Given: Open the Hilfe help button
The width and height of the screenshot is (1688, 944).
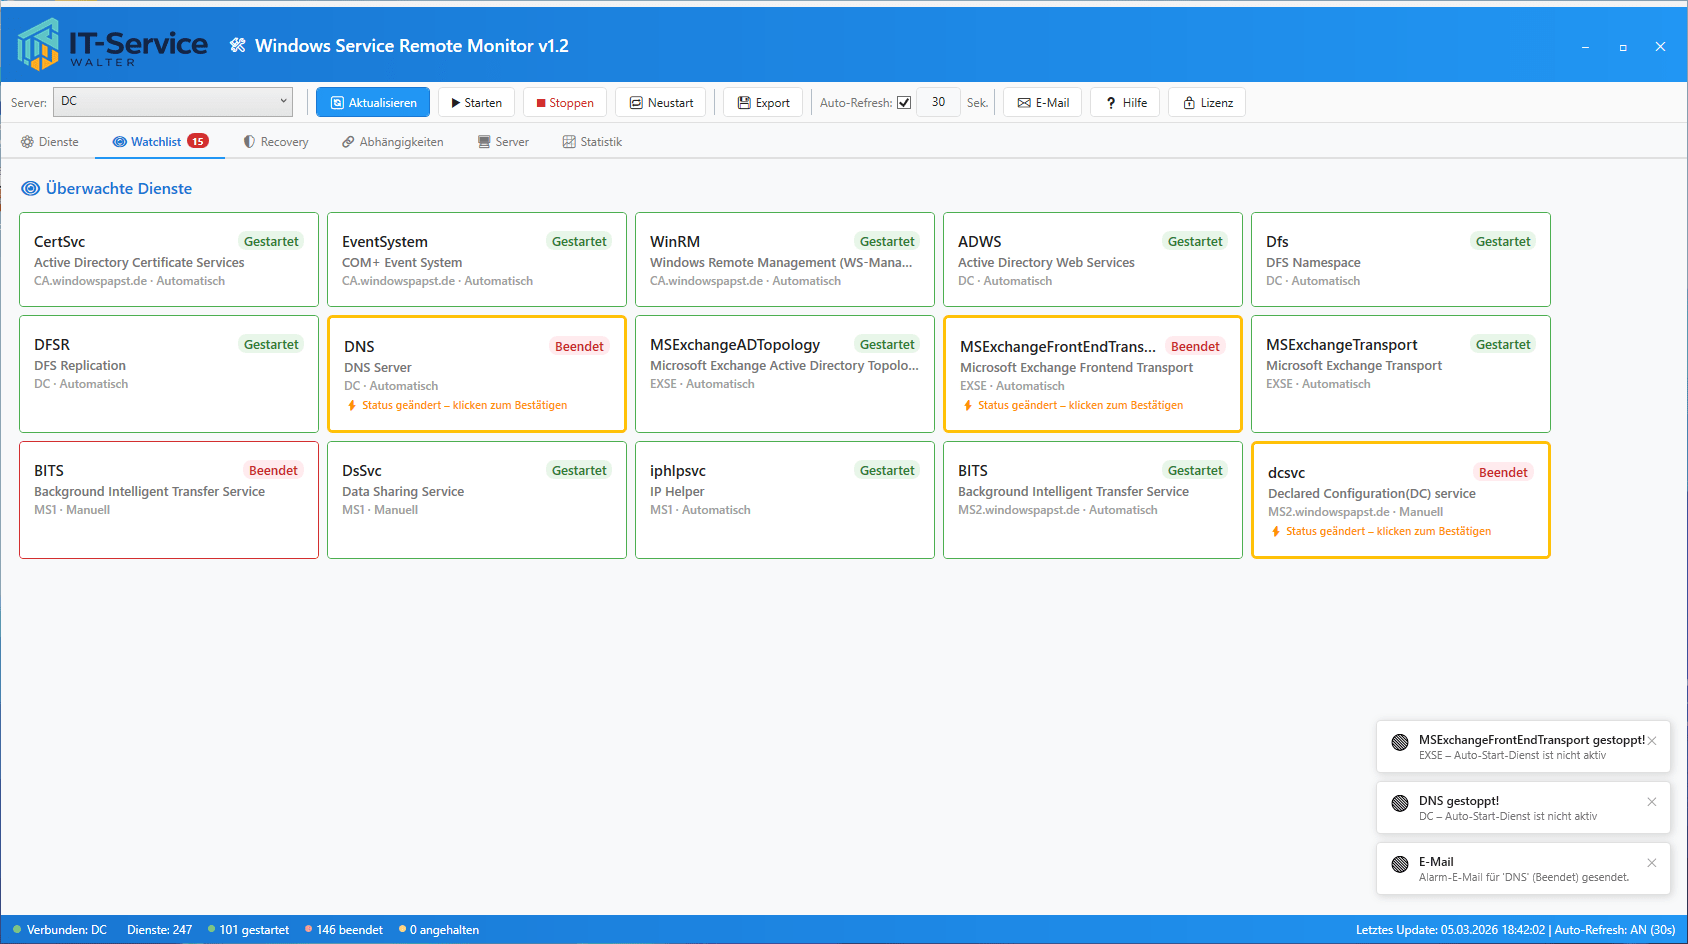Looking at the screenshot, I should click(x=1126, y=103).
